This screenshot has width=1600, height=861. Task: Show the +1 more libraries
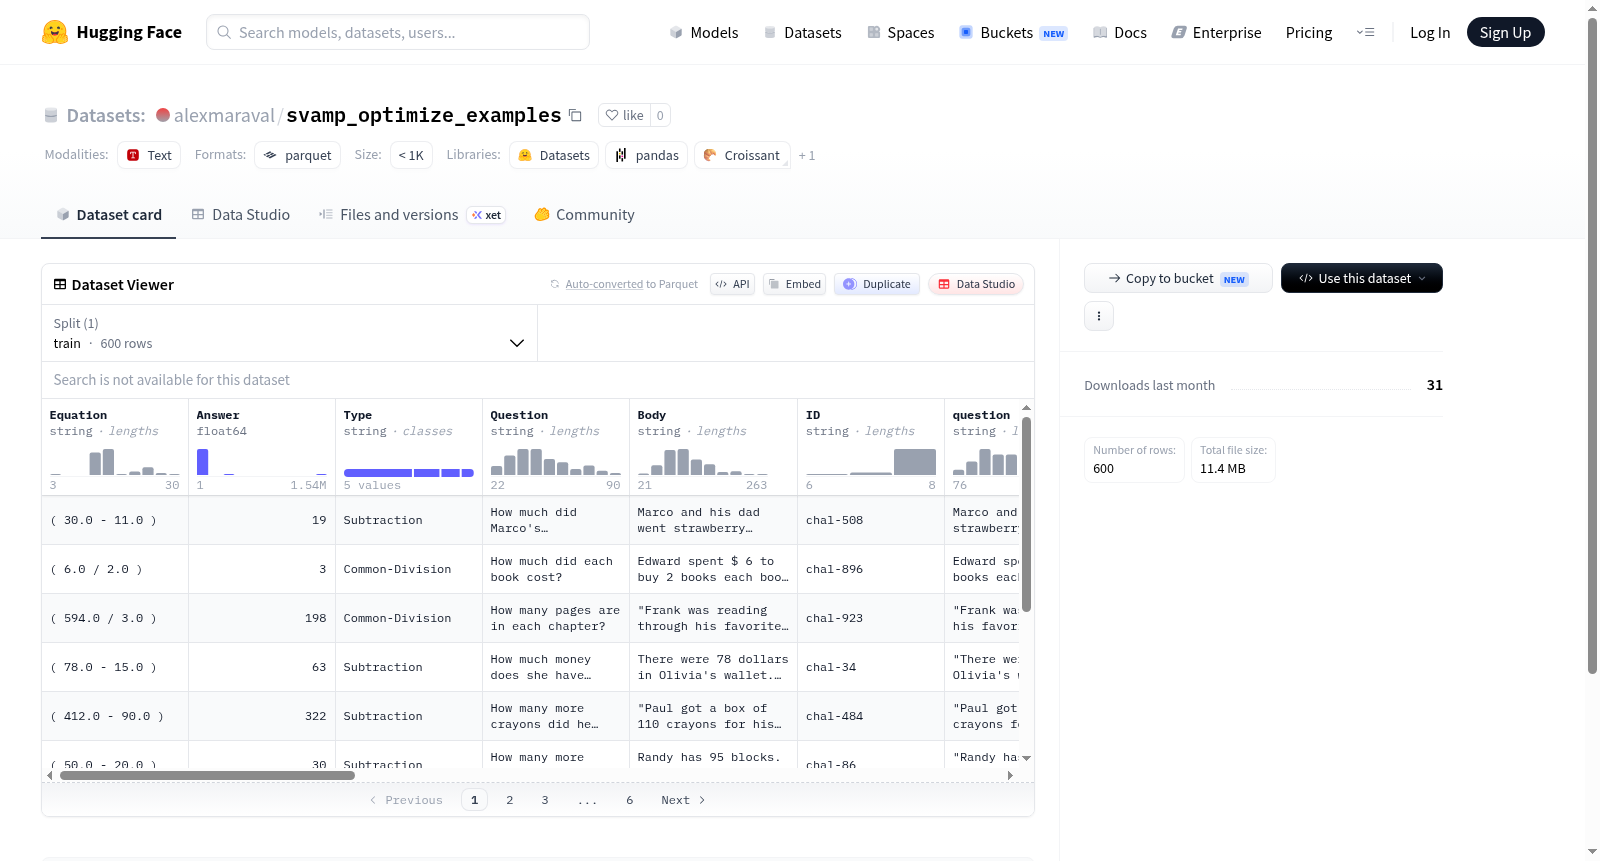pyautogui.click(x=807, y=155)
